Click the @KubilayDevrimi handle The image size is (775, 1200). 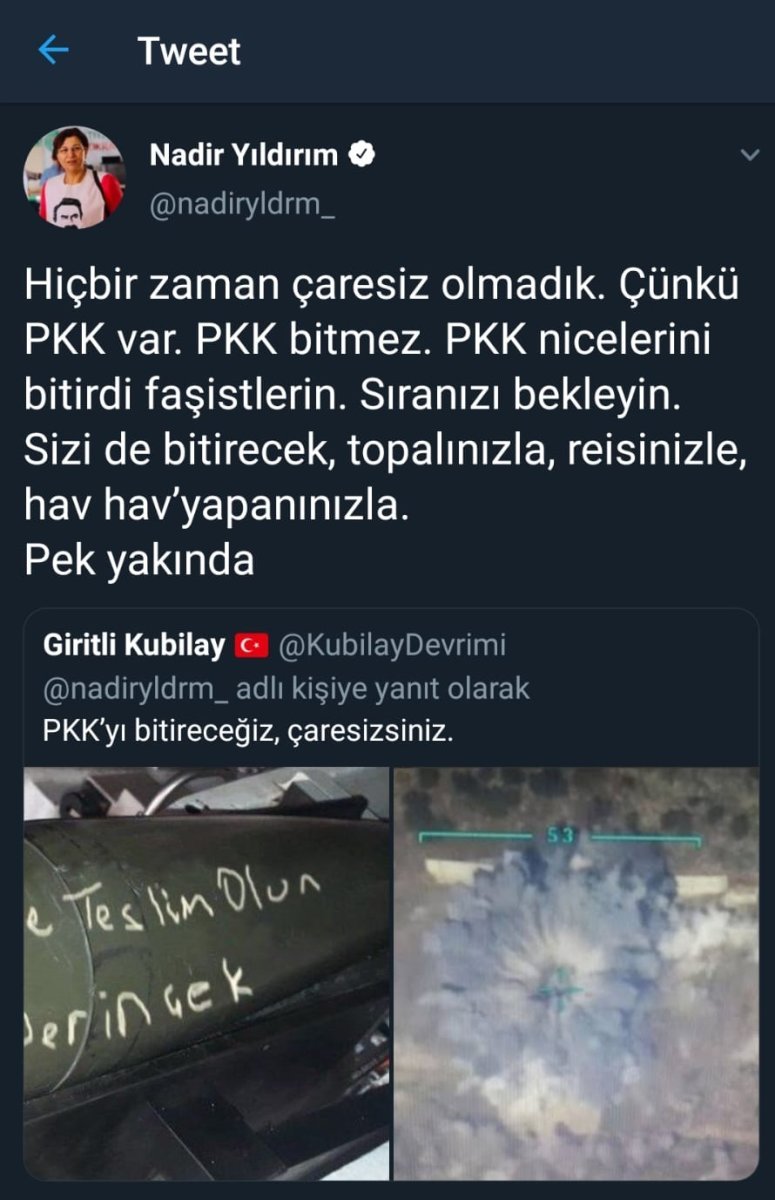tap(391, 646)
